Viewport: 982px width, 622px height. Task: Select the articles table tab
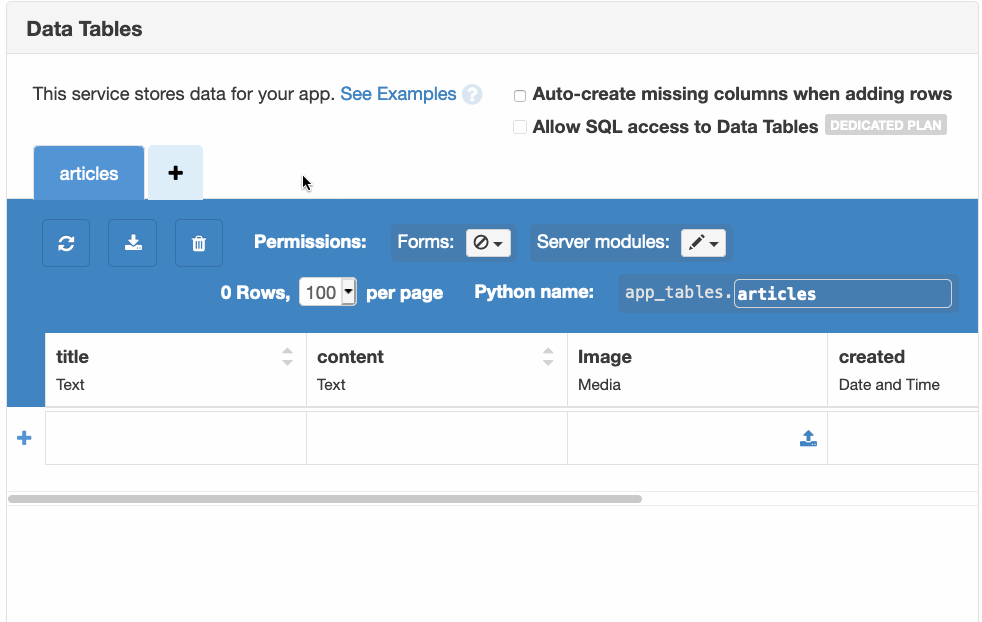point(89,173)
